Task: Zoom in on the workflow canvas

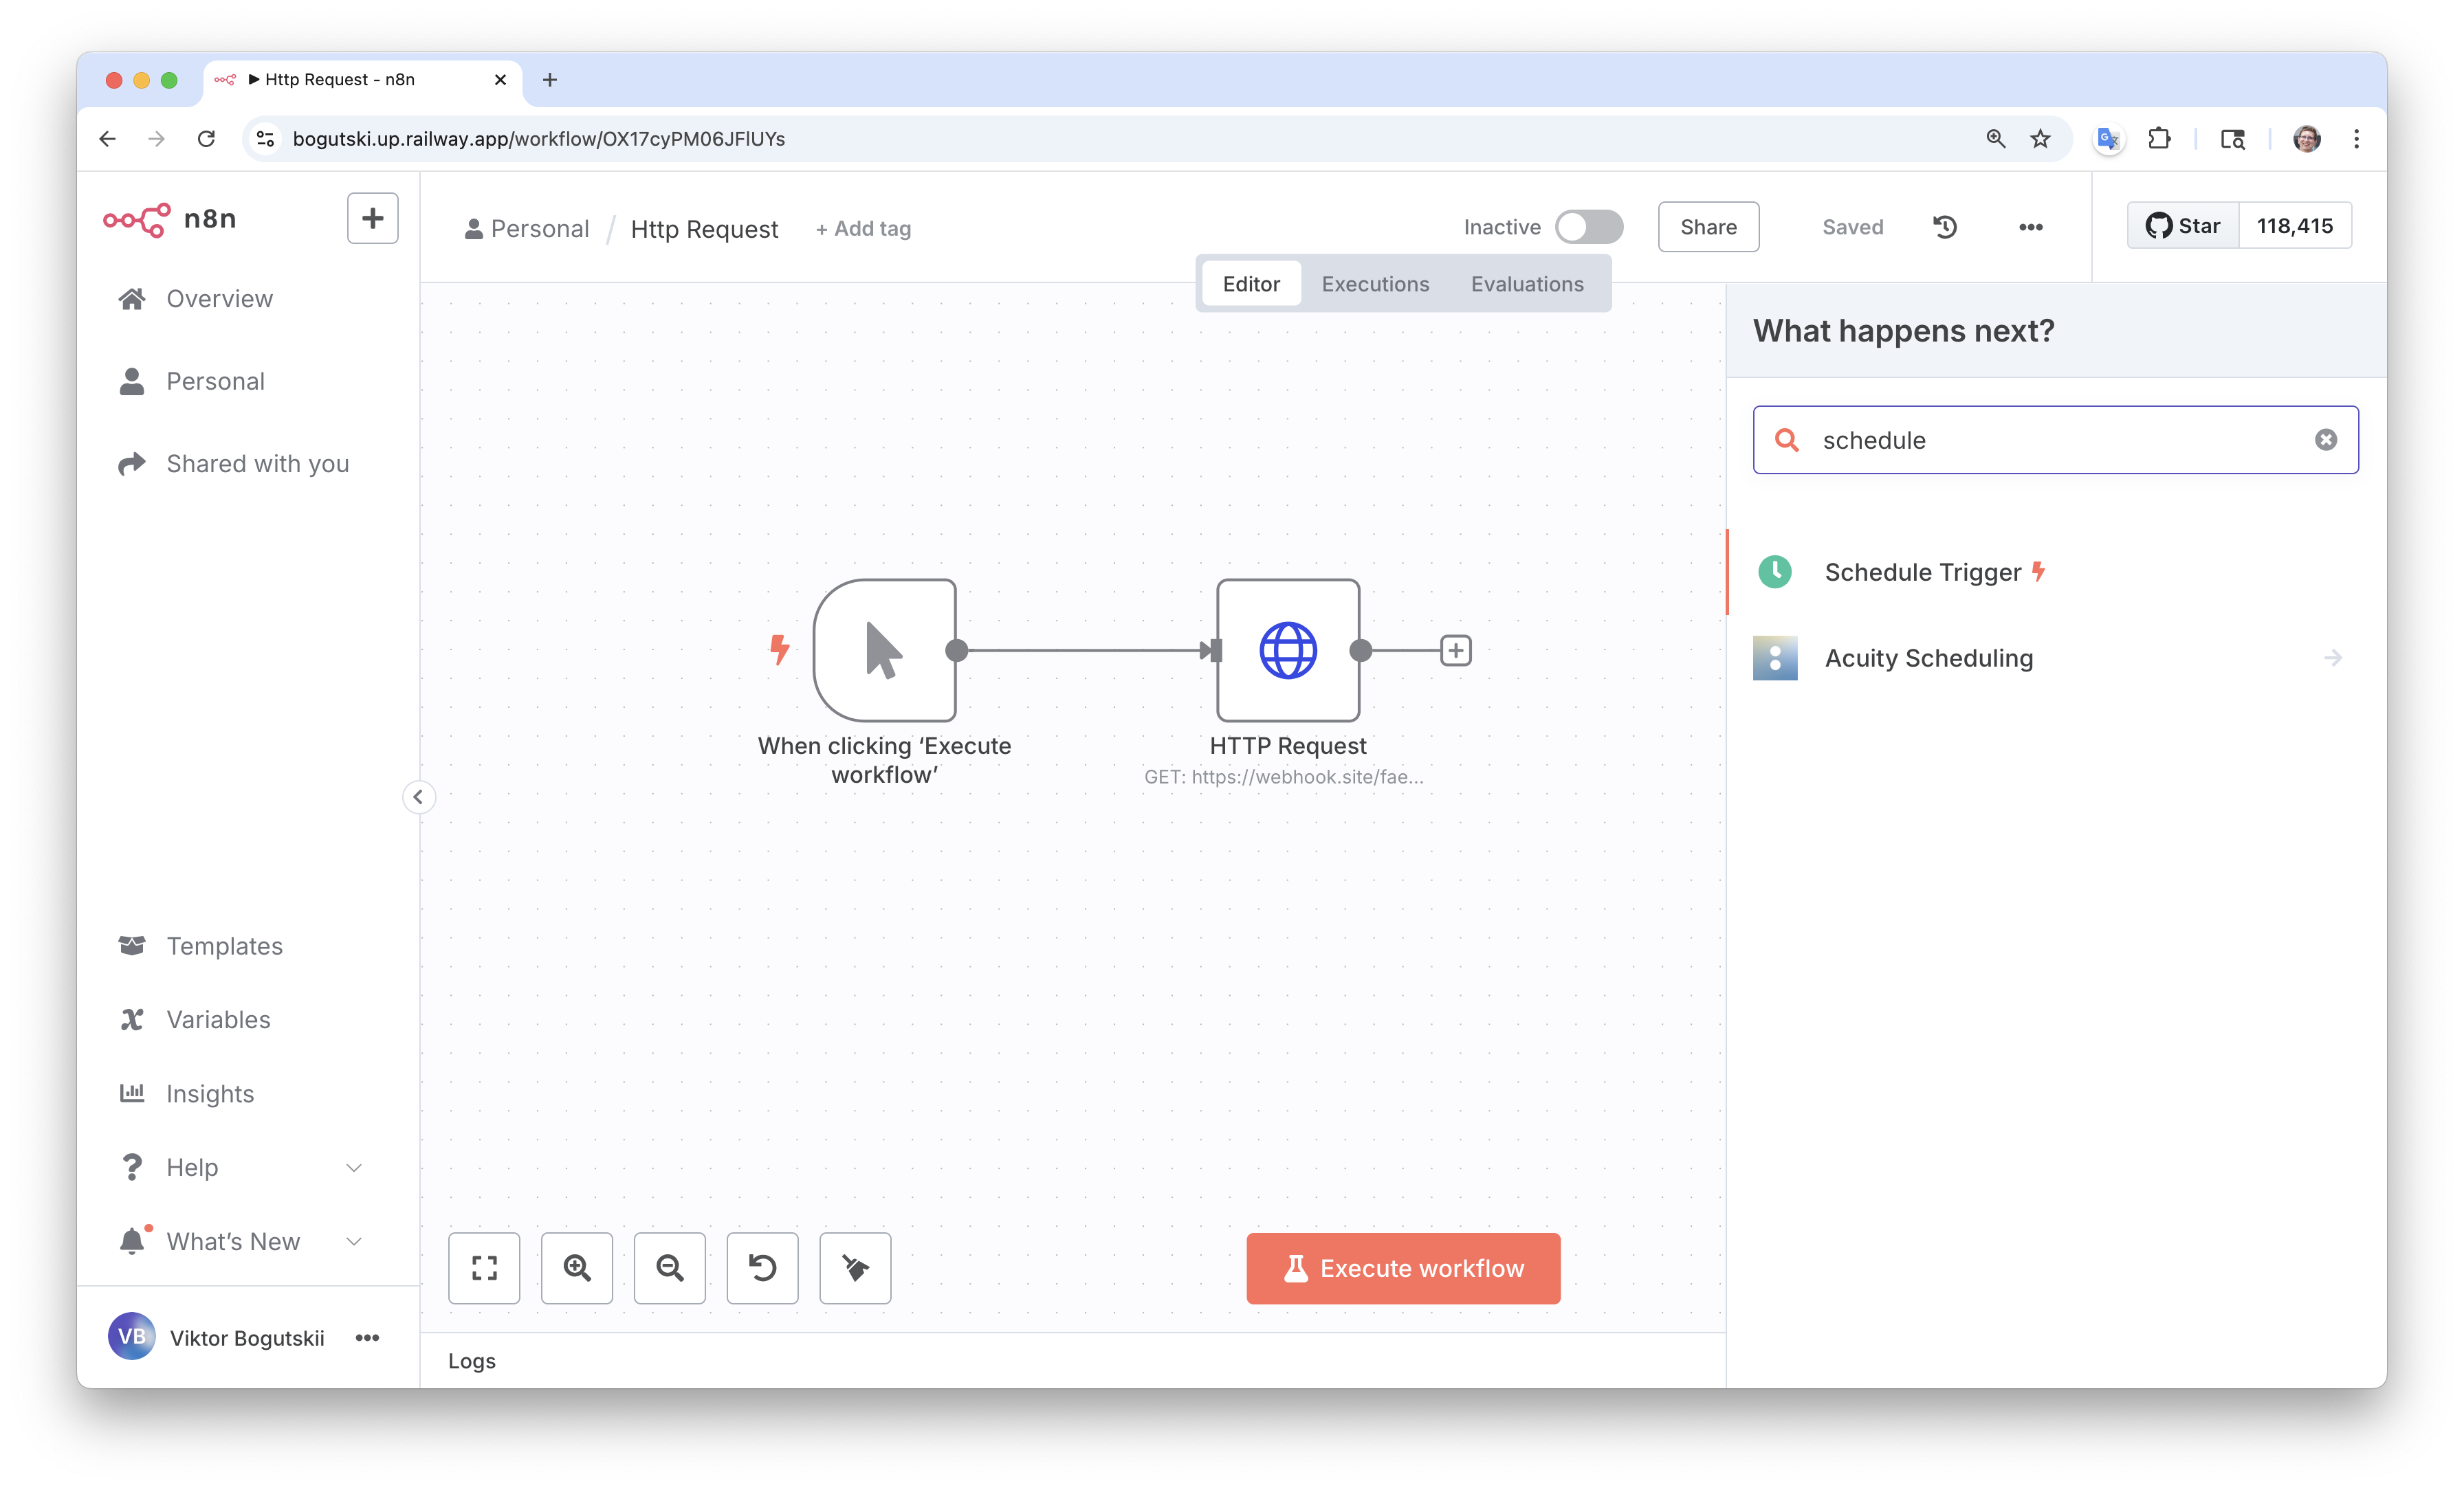Action: (x=577, y=1268)
